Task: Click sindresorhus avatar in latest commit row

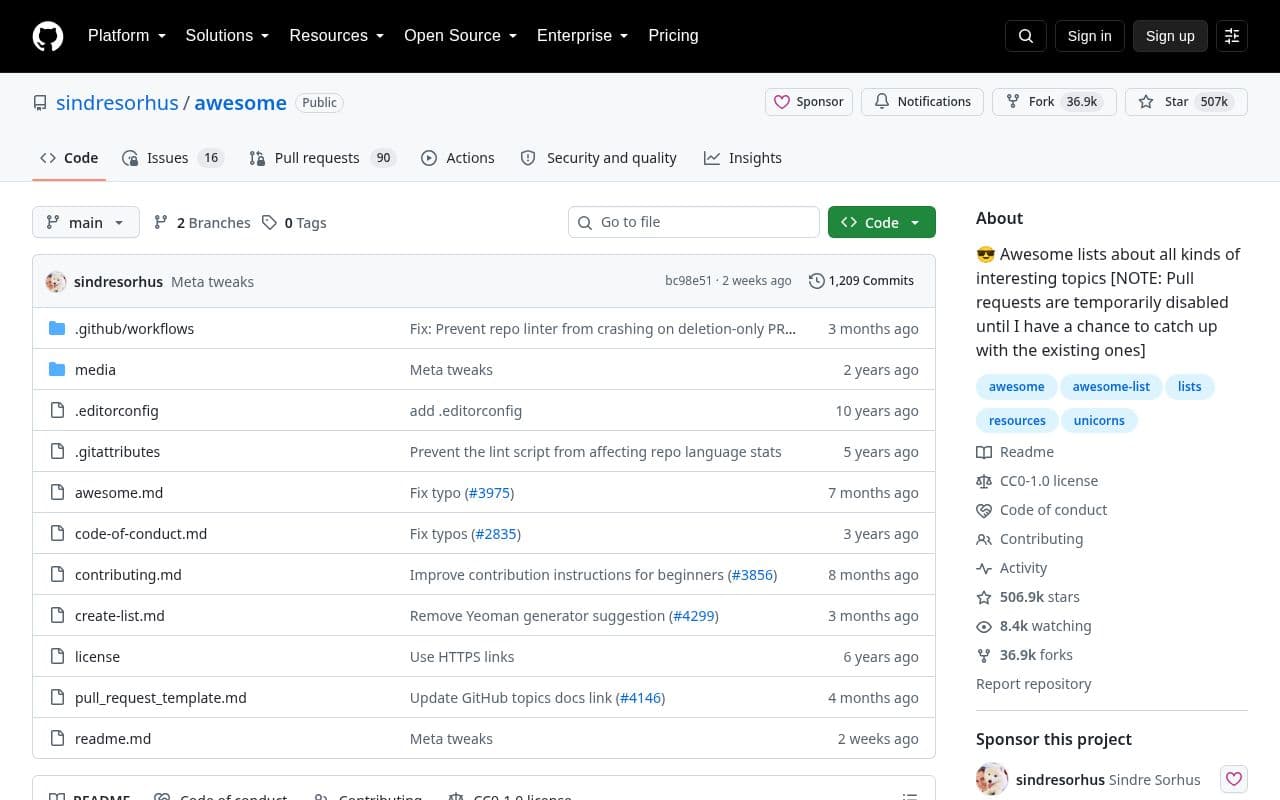Action: click(56, 282)
